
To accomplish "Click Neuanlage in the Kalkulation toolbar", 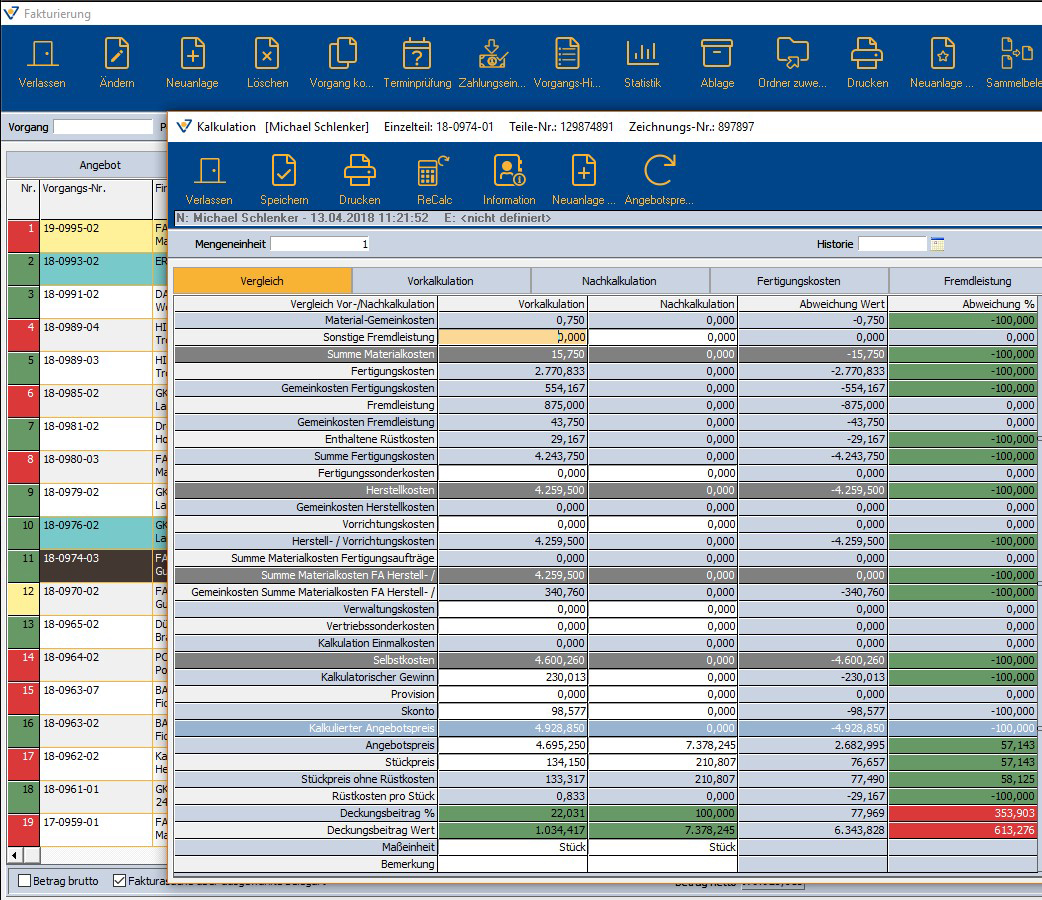I will click(581, 178).
